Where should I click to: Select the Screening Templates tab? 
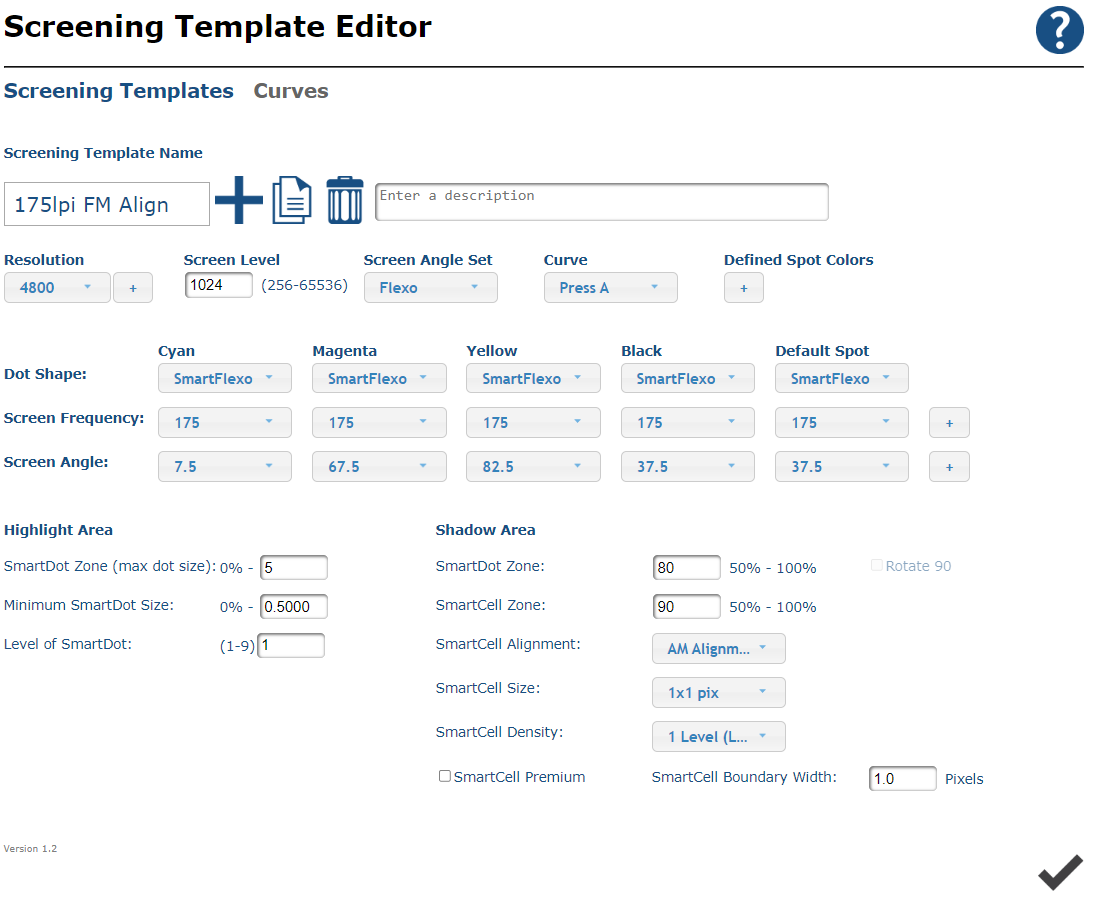pyautogui.click(x=118, y=90)
